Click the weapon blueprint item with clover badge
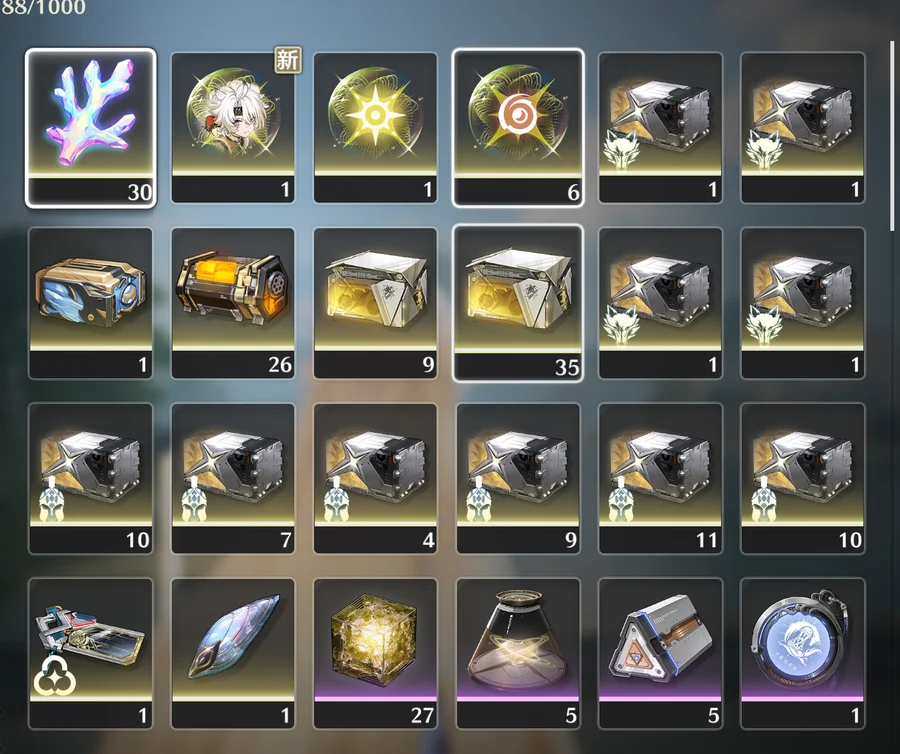Image resolution: width=900 pixels, height=754 pixels. 90,654
